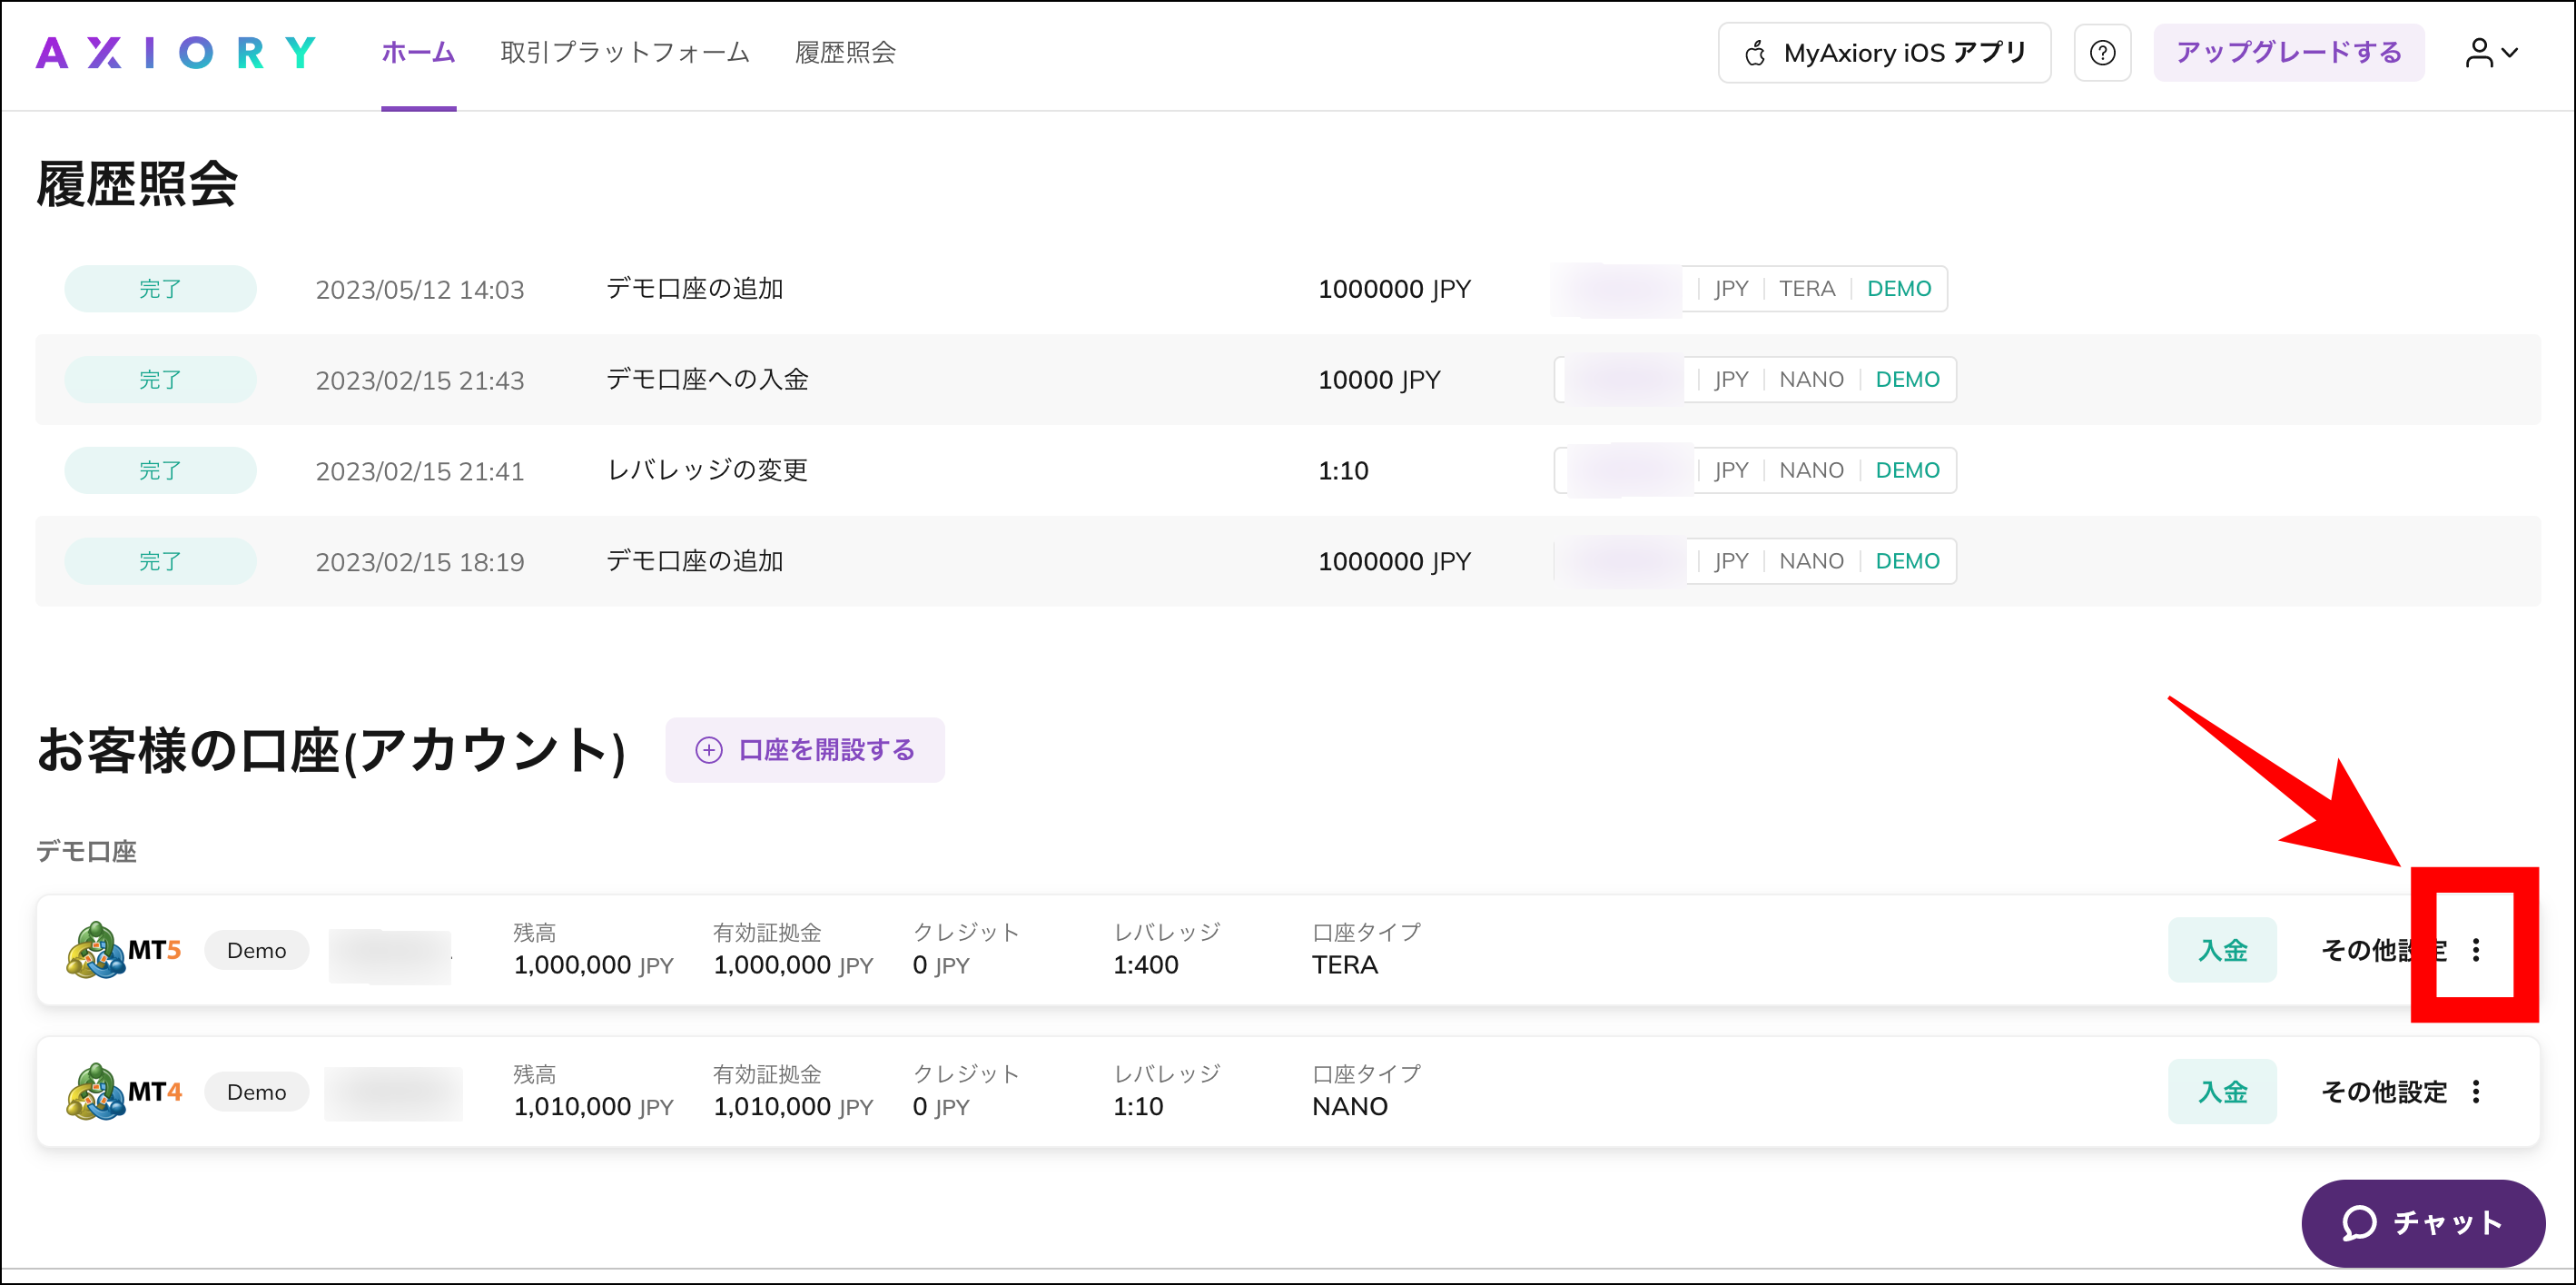Click the DEMO label on the TERA history row
2576x1285 pixels.
click(x=1899, y=288)
